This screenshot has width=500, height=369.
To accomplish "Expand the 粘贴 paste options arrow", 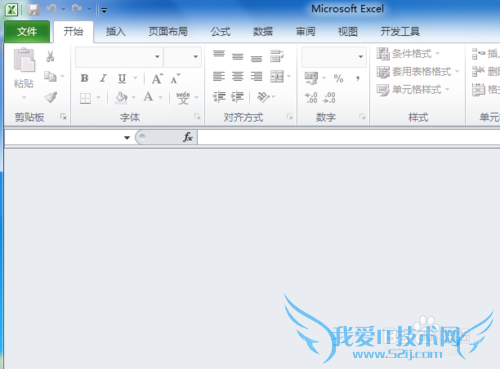I will click(x=24, y=97).
